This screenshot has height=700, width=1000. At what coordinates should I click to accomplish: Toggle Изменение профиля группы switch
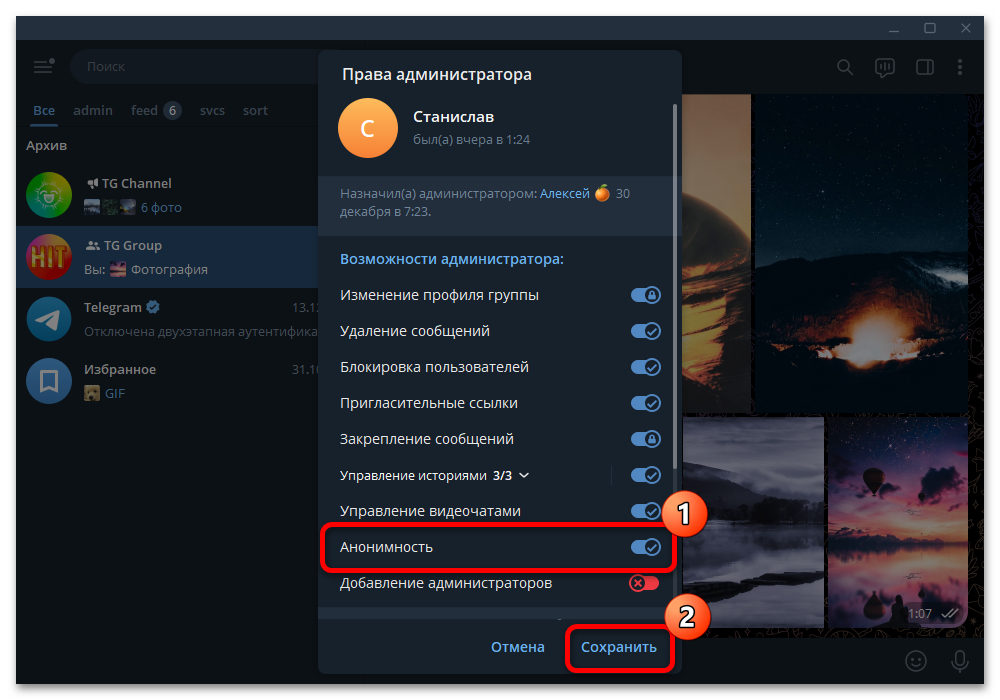click(645, 295)
